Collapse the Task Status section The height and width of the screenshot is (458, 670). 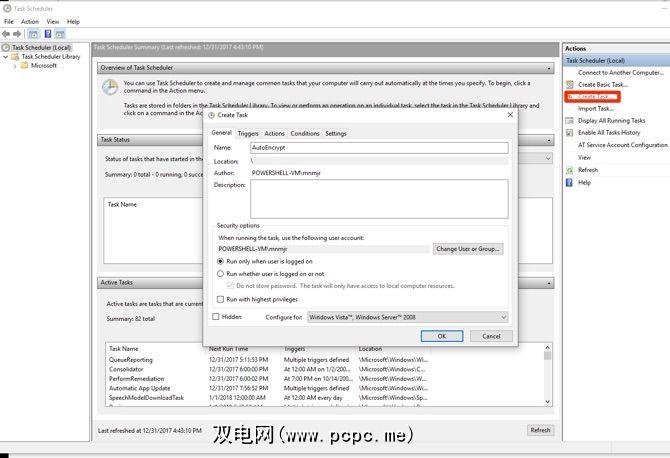pos(549,140)
